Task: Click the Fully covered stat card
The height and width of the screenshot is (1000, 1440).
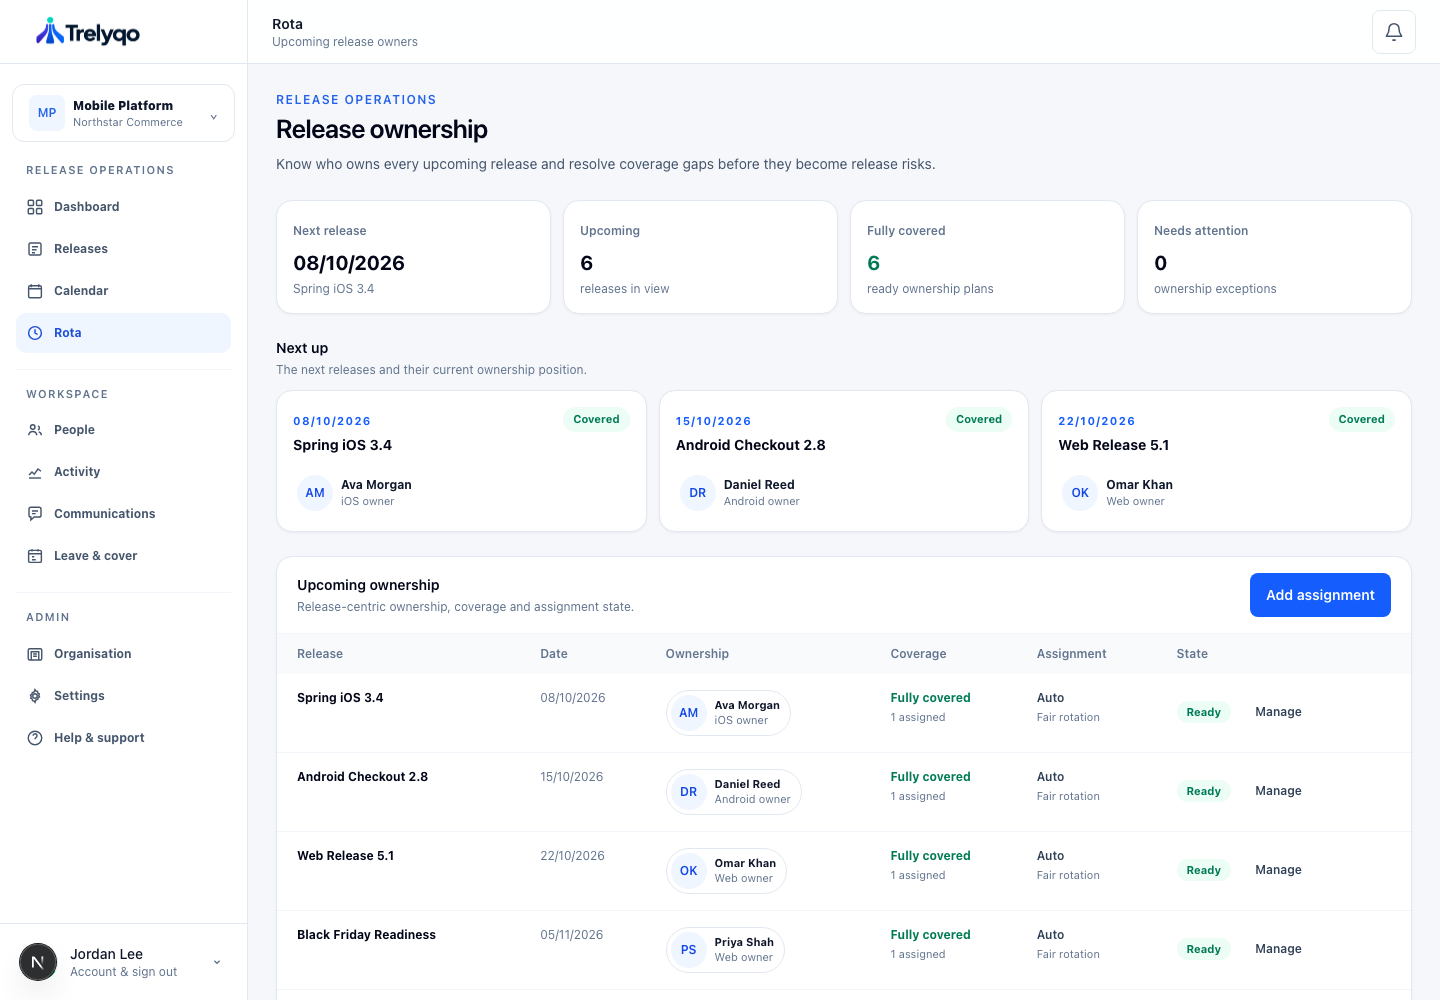Action: (987, 257)
